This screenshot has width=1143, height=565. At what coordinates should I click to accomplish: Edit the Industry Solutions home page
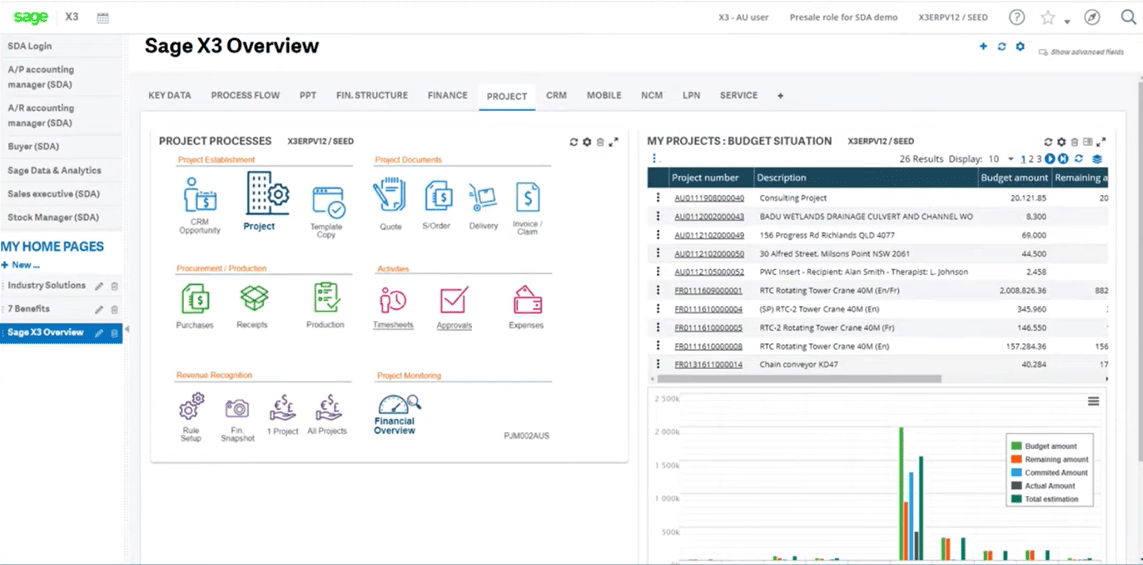[x=99, y=286]
